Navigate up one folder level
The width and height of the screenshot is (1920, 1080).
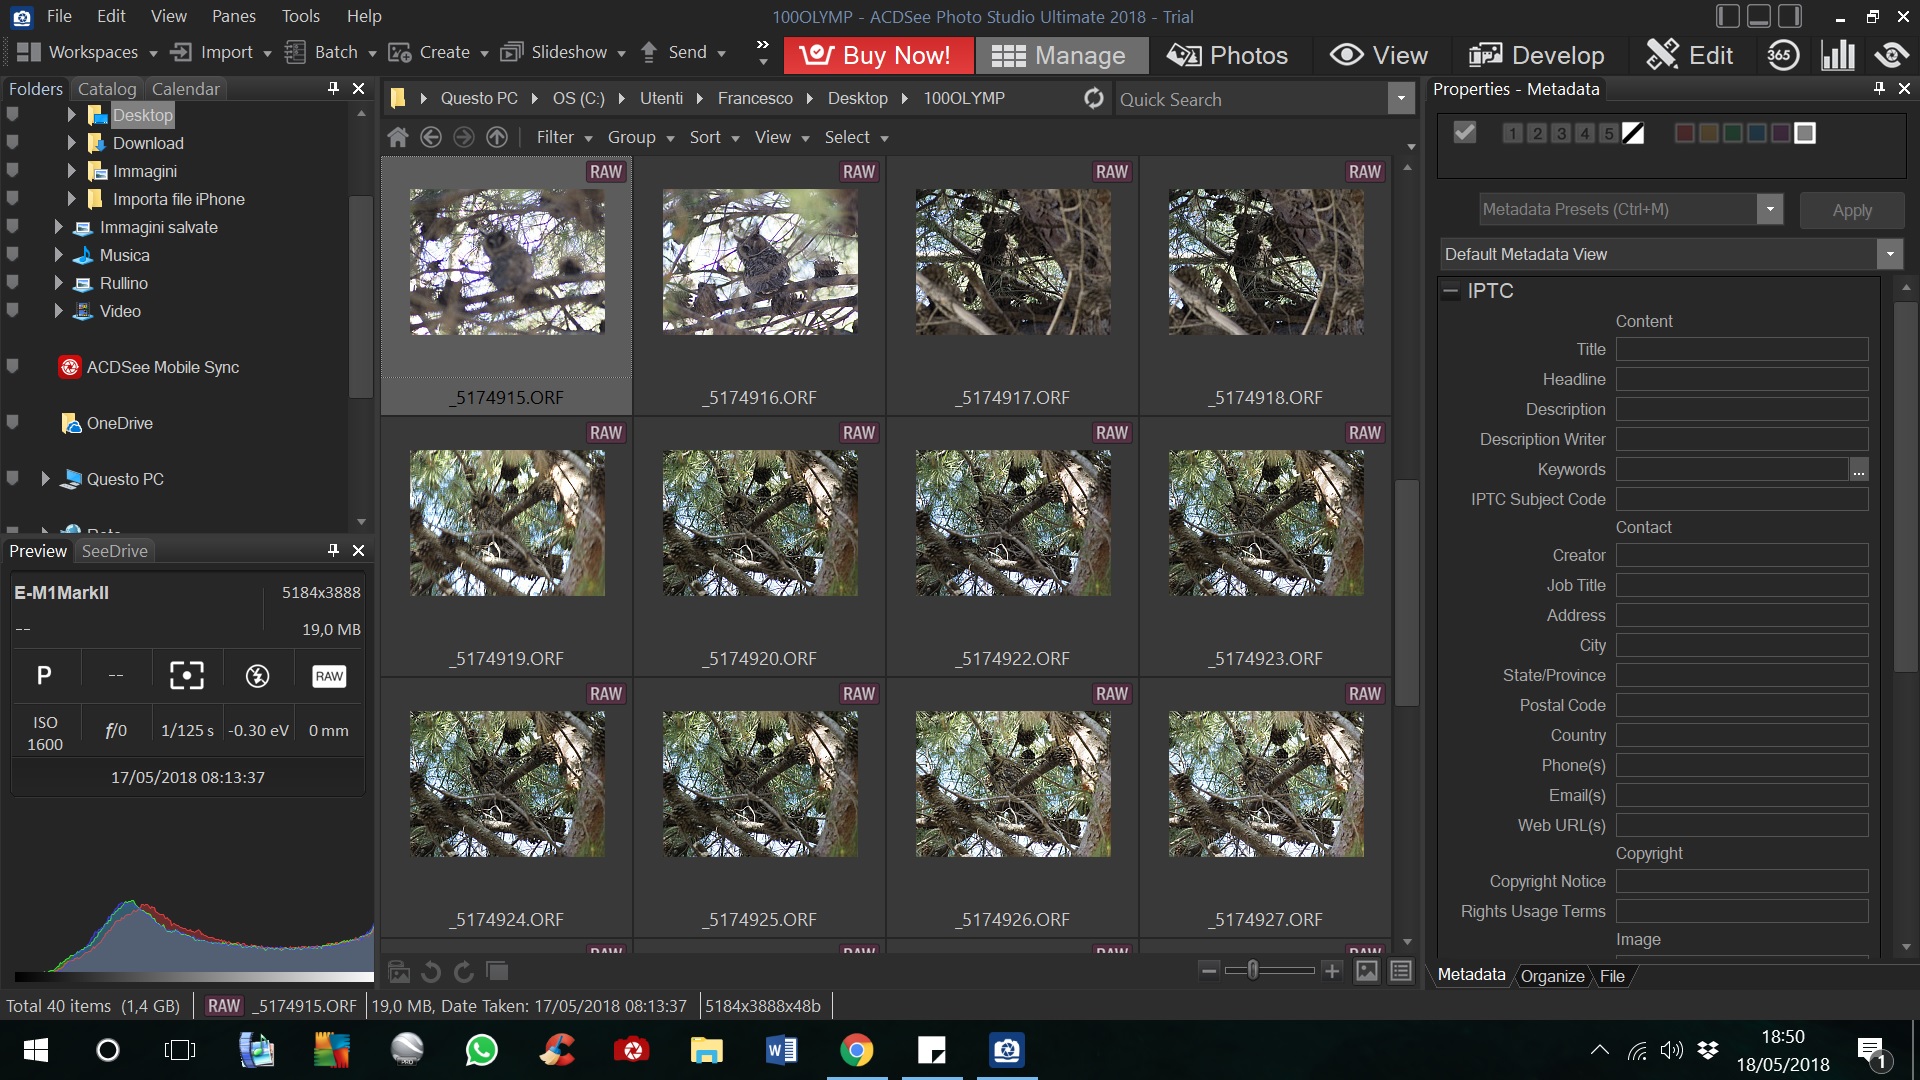pyautogui.click(x=497, y=137)
